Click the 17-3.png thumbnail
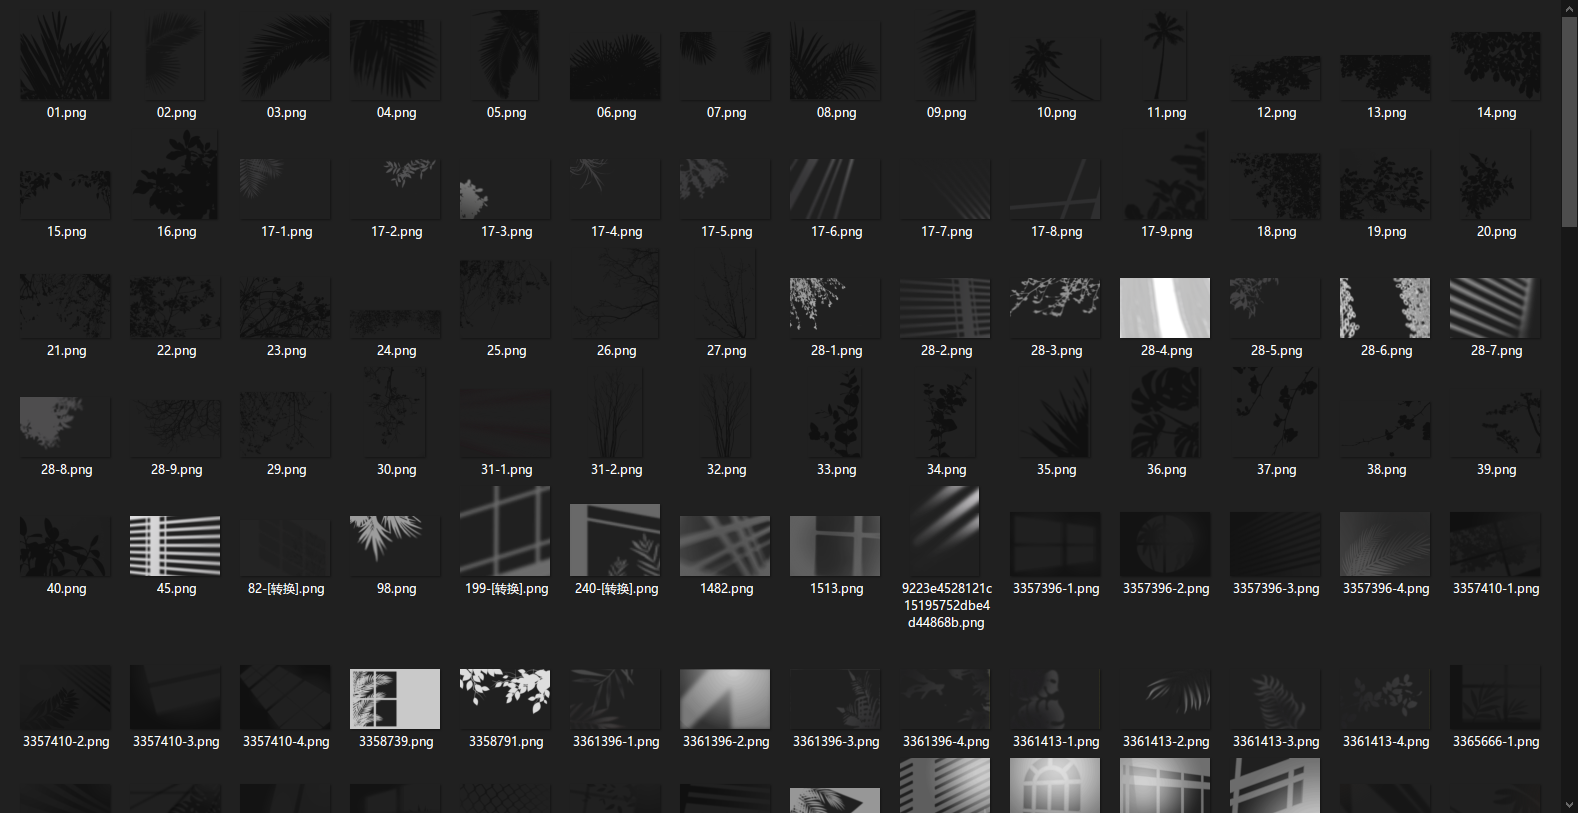 coord(506,189)
